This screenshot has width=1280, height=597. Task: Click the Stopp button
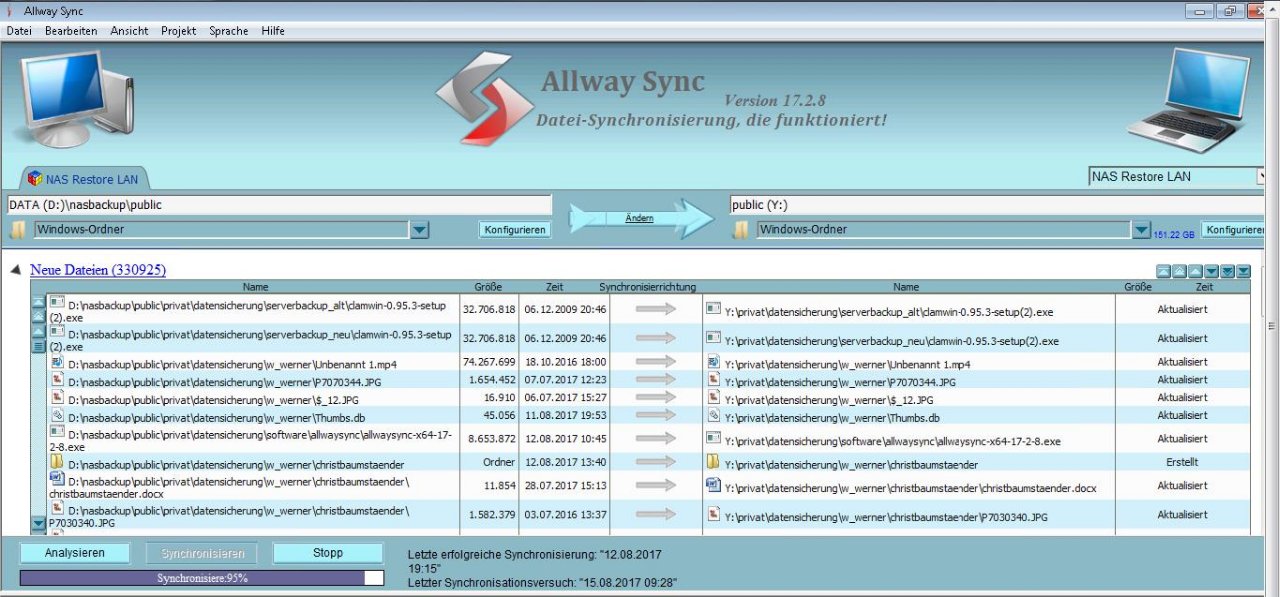click(328, 553)
